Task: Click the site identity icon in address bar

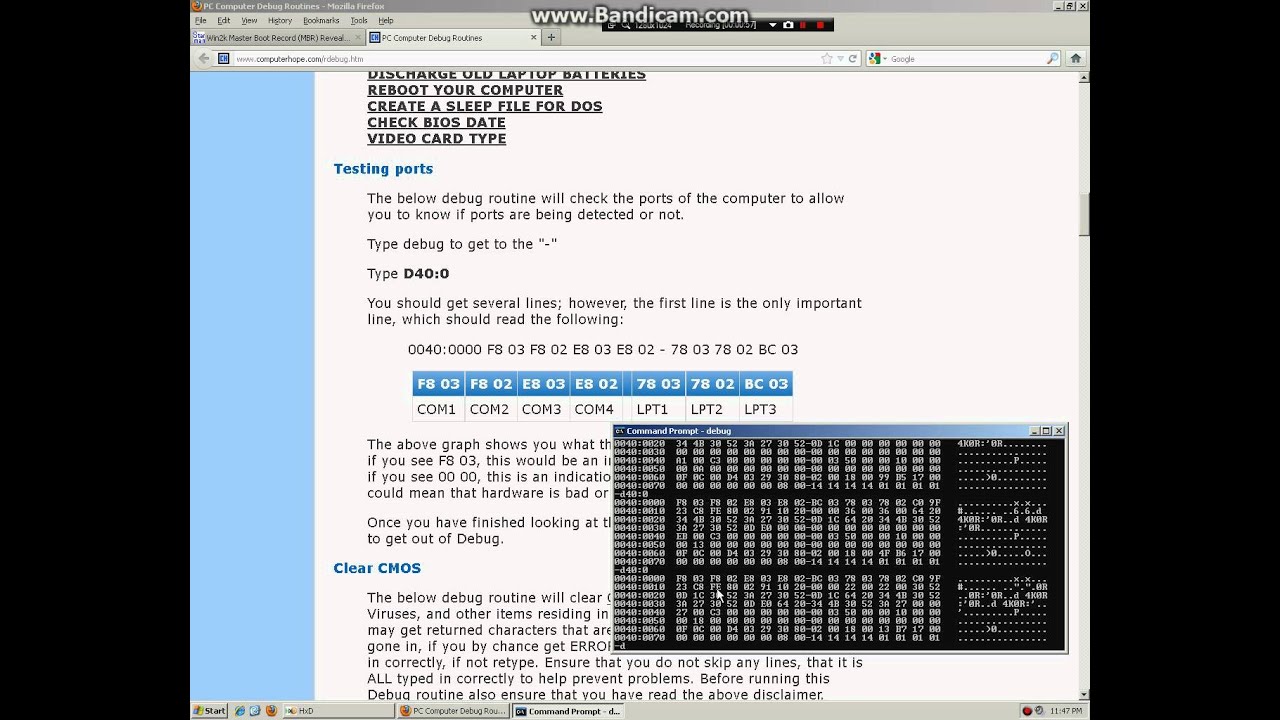Action: click(224, 58)
